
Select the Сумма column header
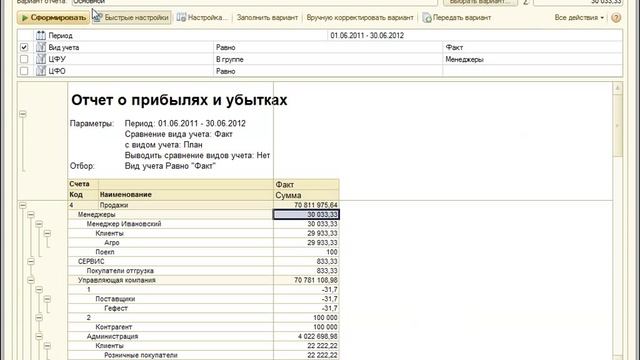coord(306,195)
